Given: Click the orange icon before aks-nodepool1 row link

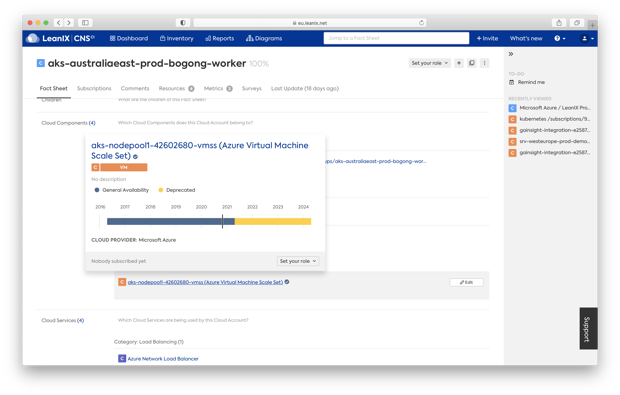Looking at the screenshot, I should [122, 282].
